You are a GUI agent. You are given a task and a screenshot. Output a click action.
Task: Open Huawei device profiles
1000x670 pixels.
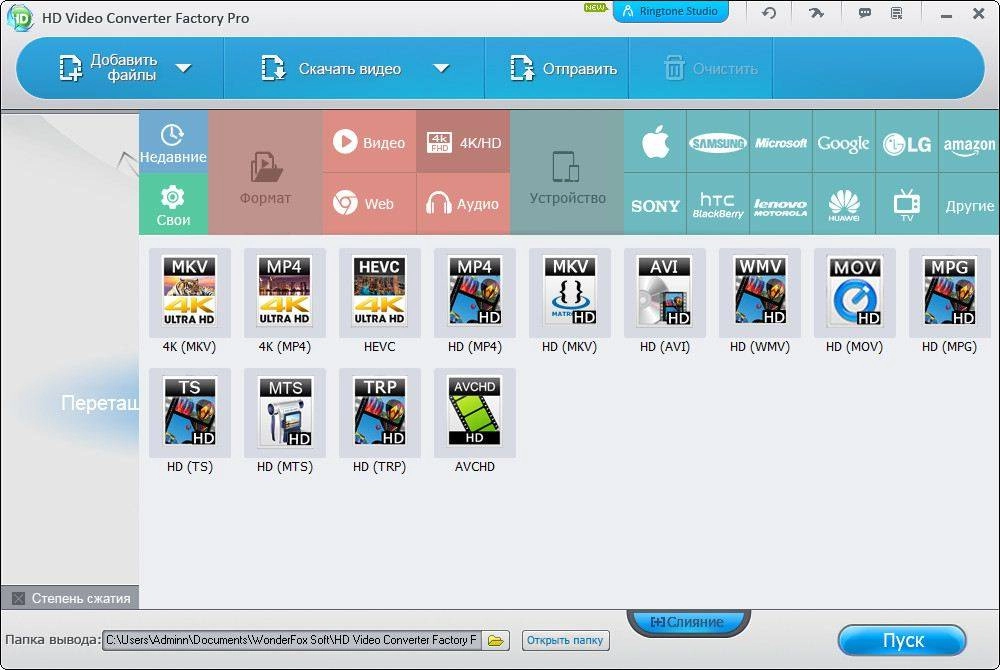click(844, 204)
